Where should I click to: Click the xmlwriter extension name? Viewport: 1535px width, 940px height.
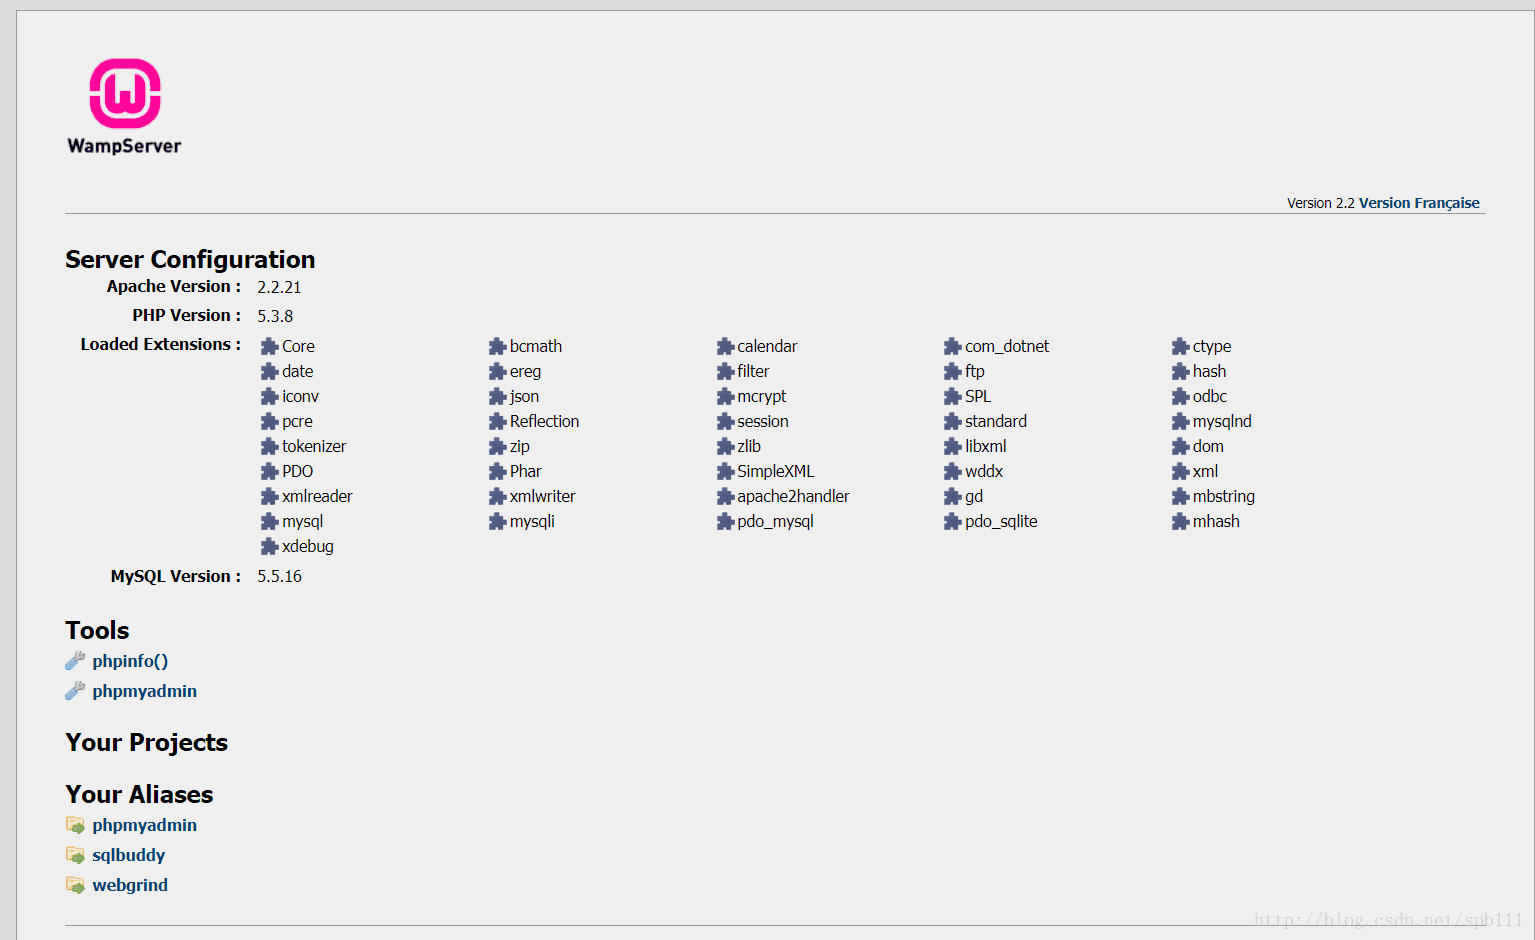coord(542,496)
